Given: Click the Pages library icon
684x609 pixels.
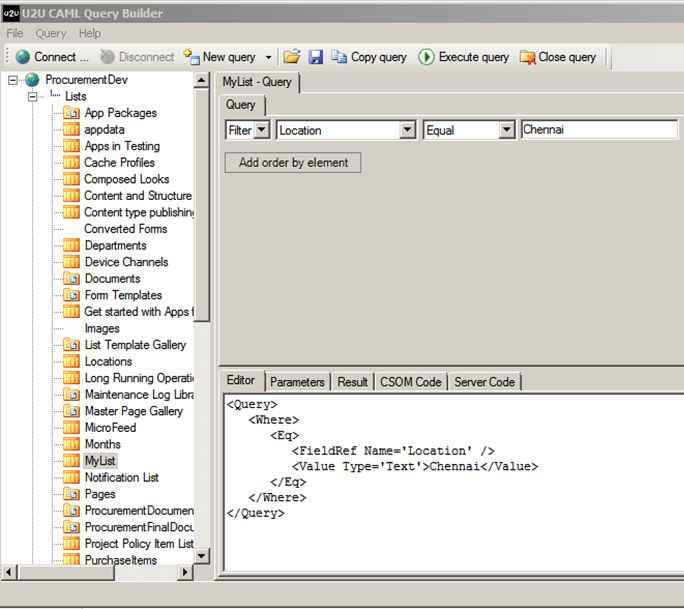Looking at the screenshot, I should click(x=72, y=494).
